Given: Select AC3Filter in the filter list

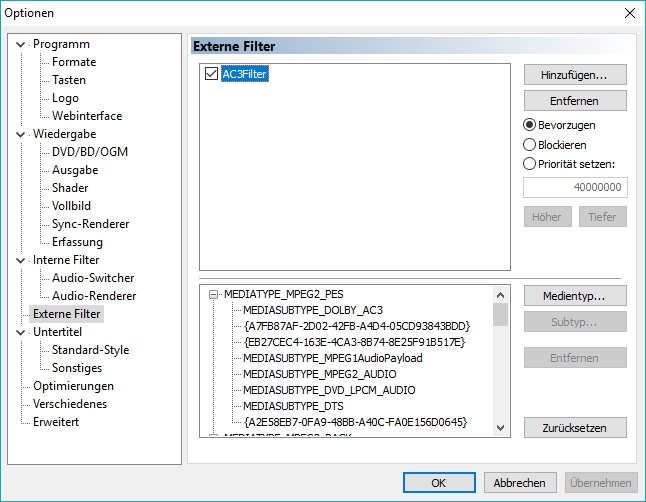Looking at the screenshot, I should [245, 74].
